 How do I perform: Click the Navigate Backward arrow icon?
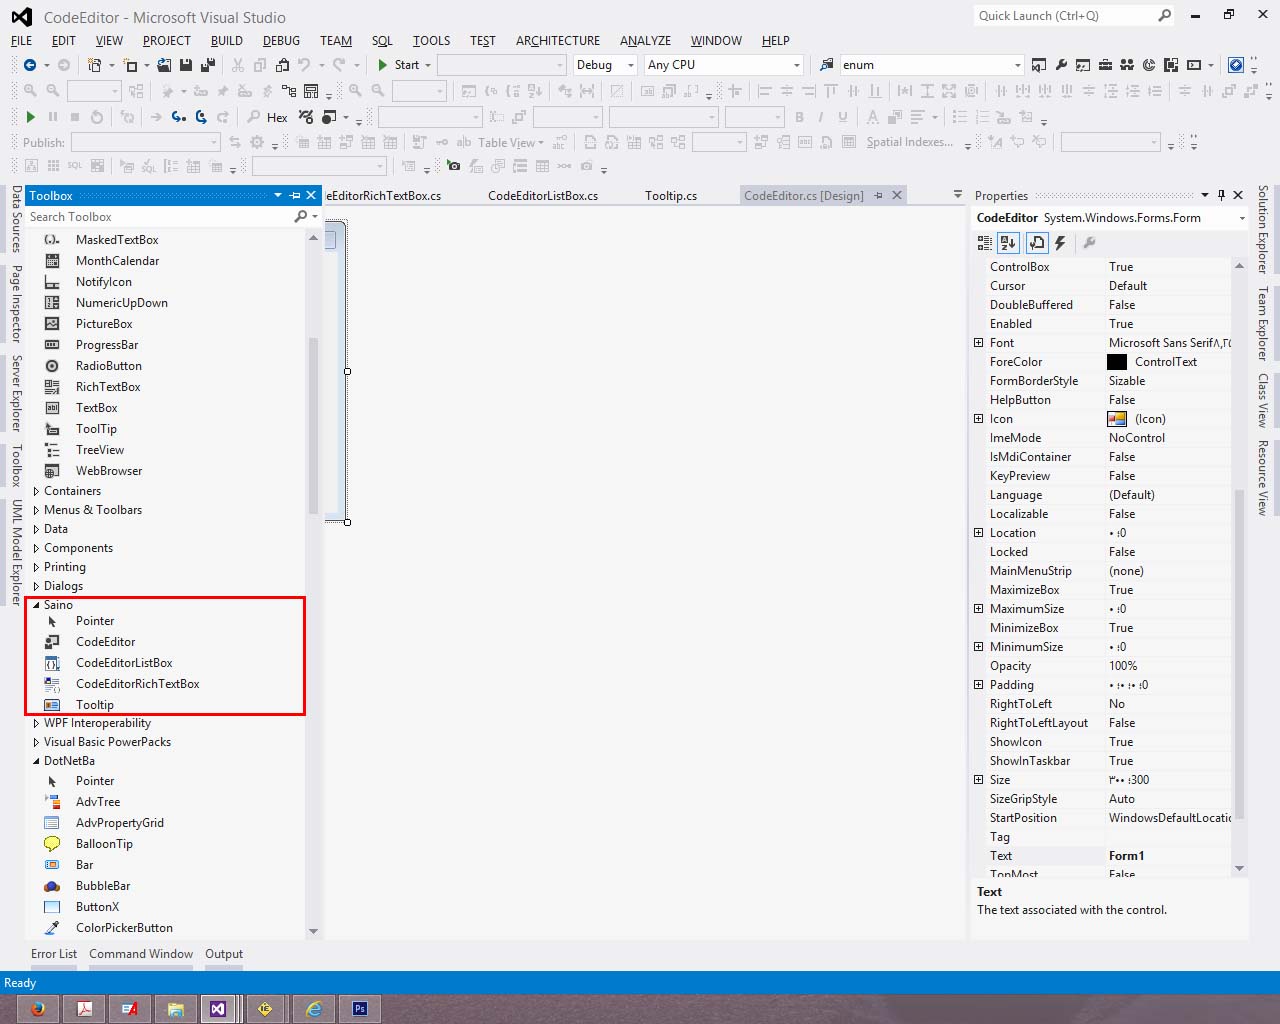pyautogui.click(x=30, y=65)
